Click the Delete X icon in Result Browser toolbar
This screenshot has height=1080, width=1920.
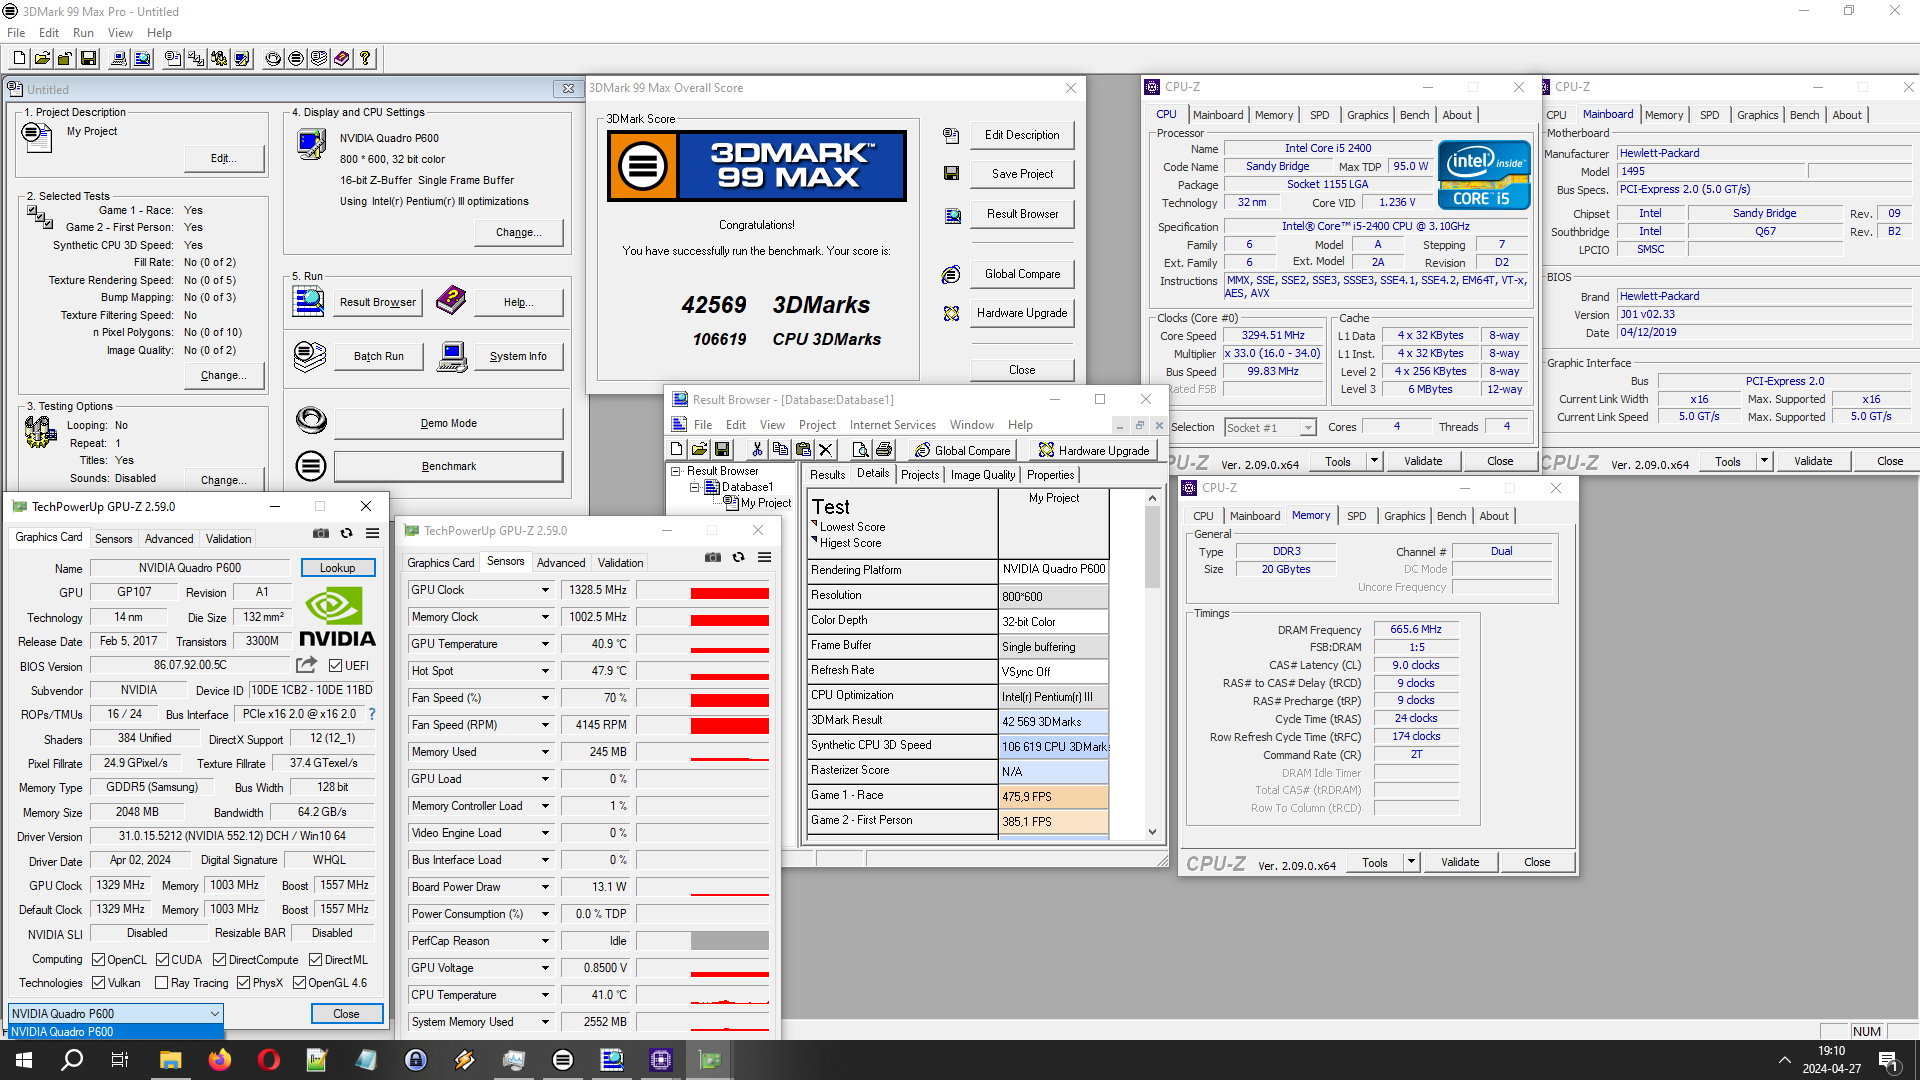click(826, 450)
